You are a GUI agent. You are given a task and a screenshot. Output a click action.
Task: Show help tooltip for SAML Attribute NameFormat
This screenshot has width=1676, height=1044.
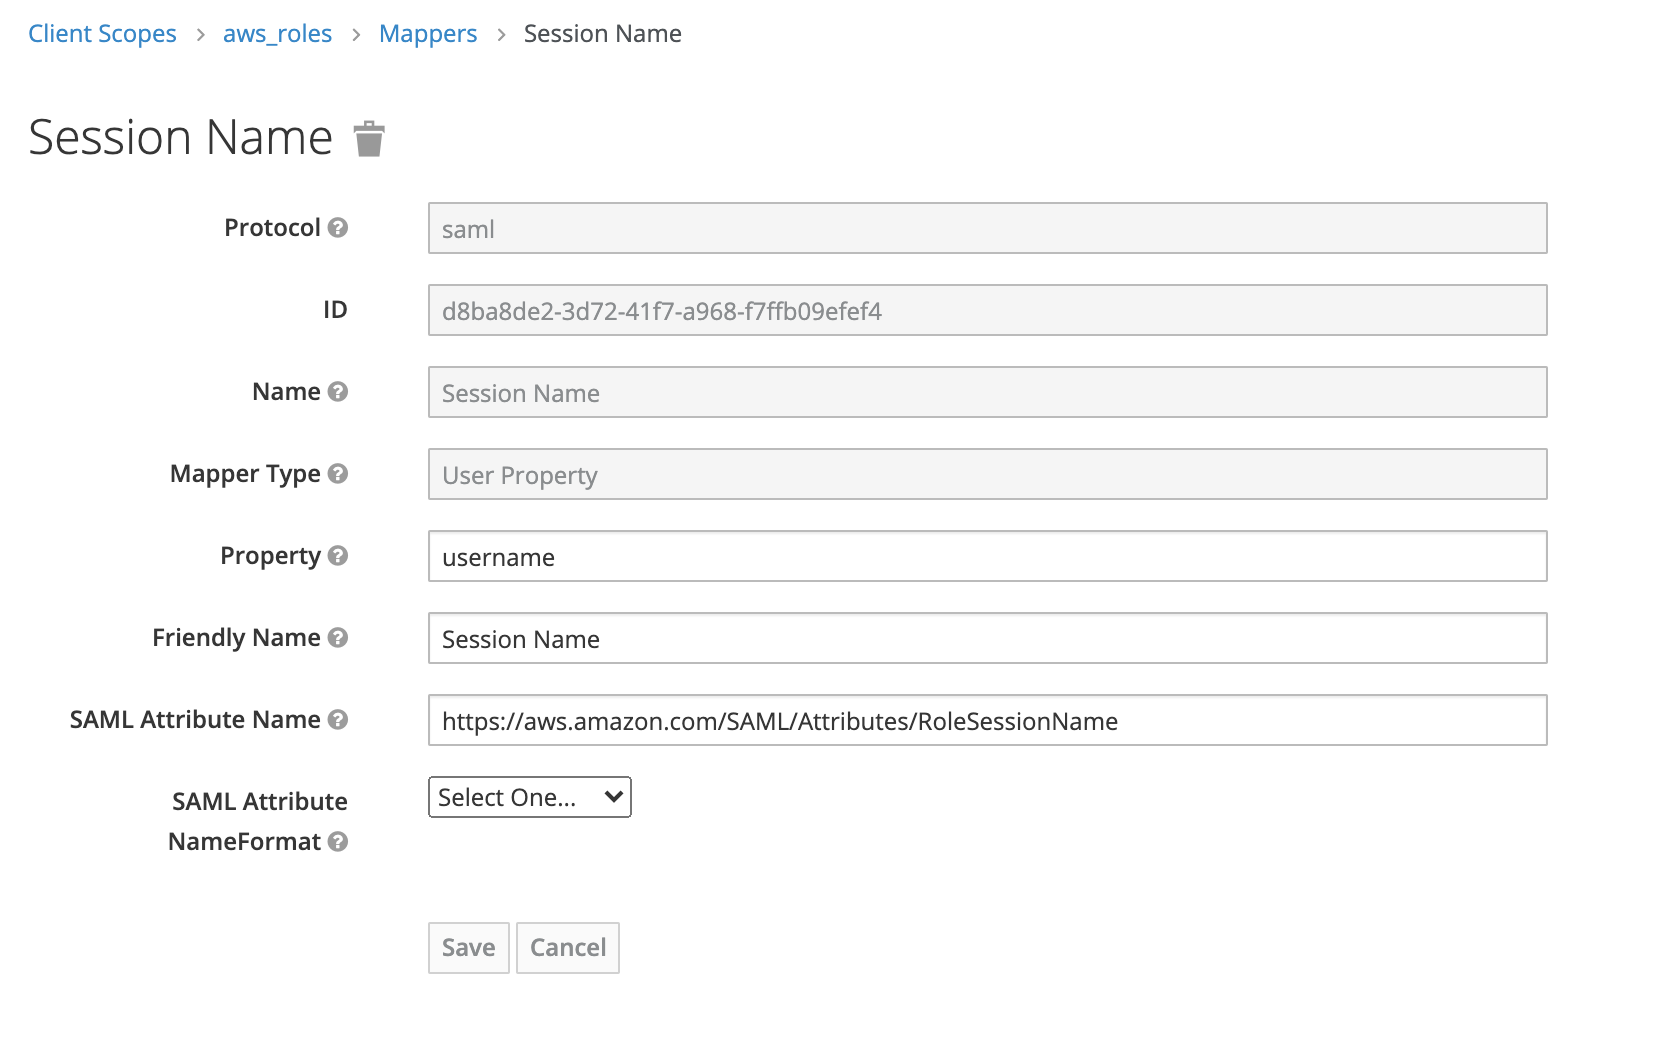pyautogui.click(x=338, y=841)
